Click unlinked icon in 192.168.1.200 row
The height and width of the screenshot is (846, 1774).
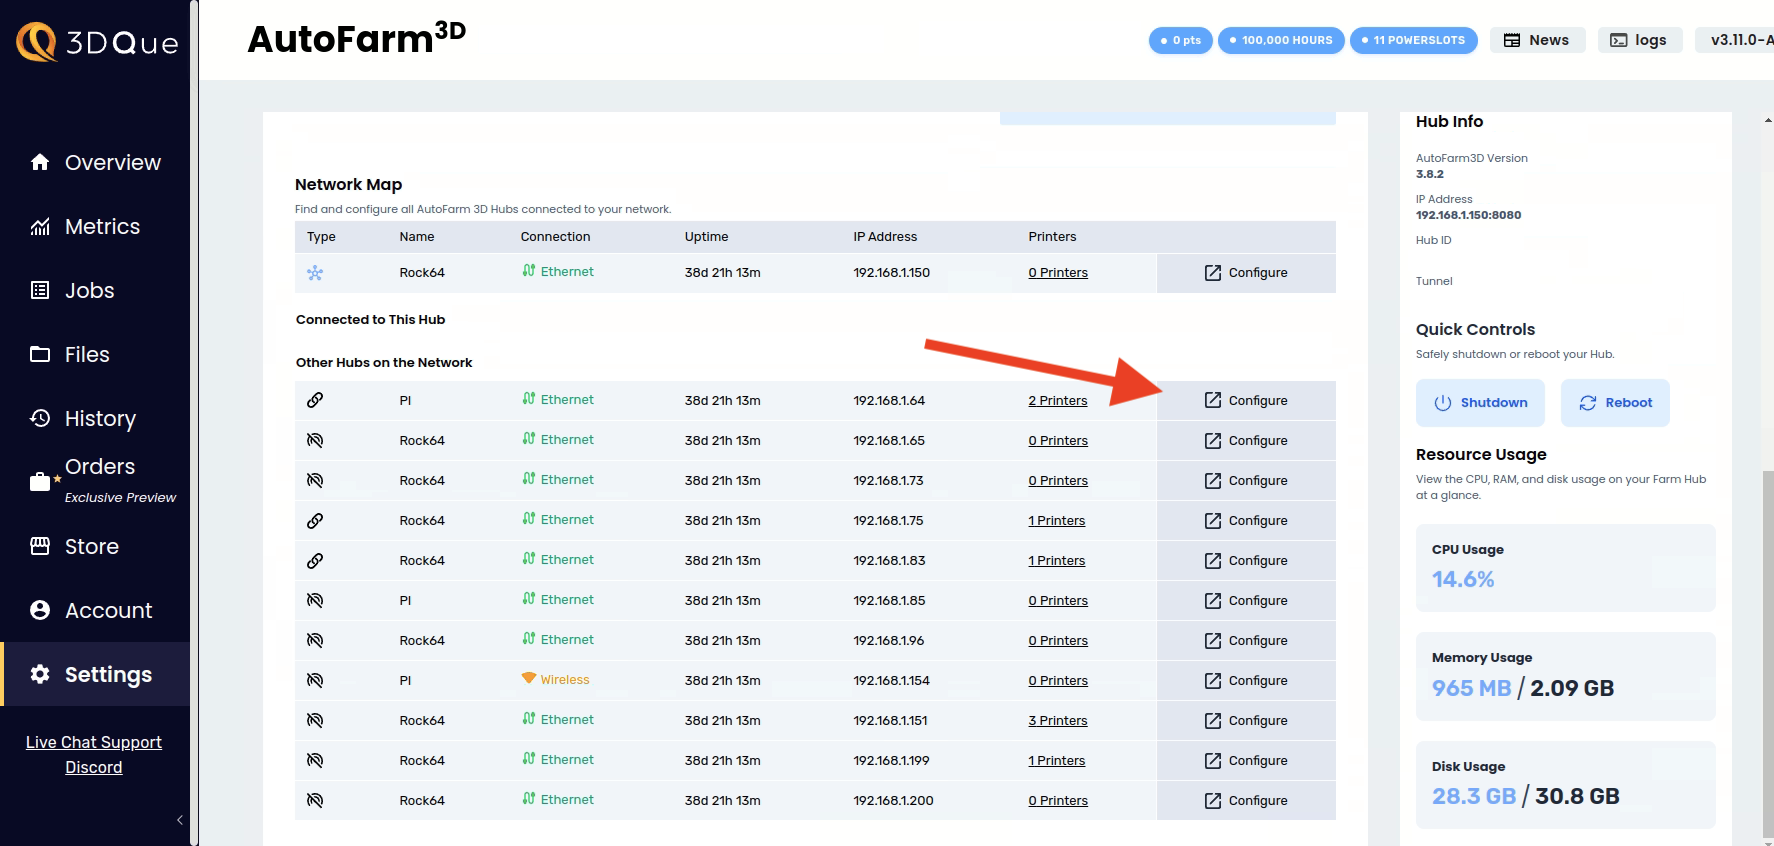pos(315,800)
